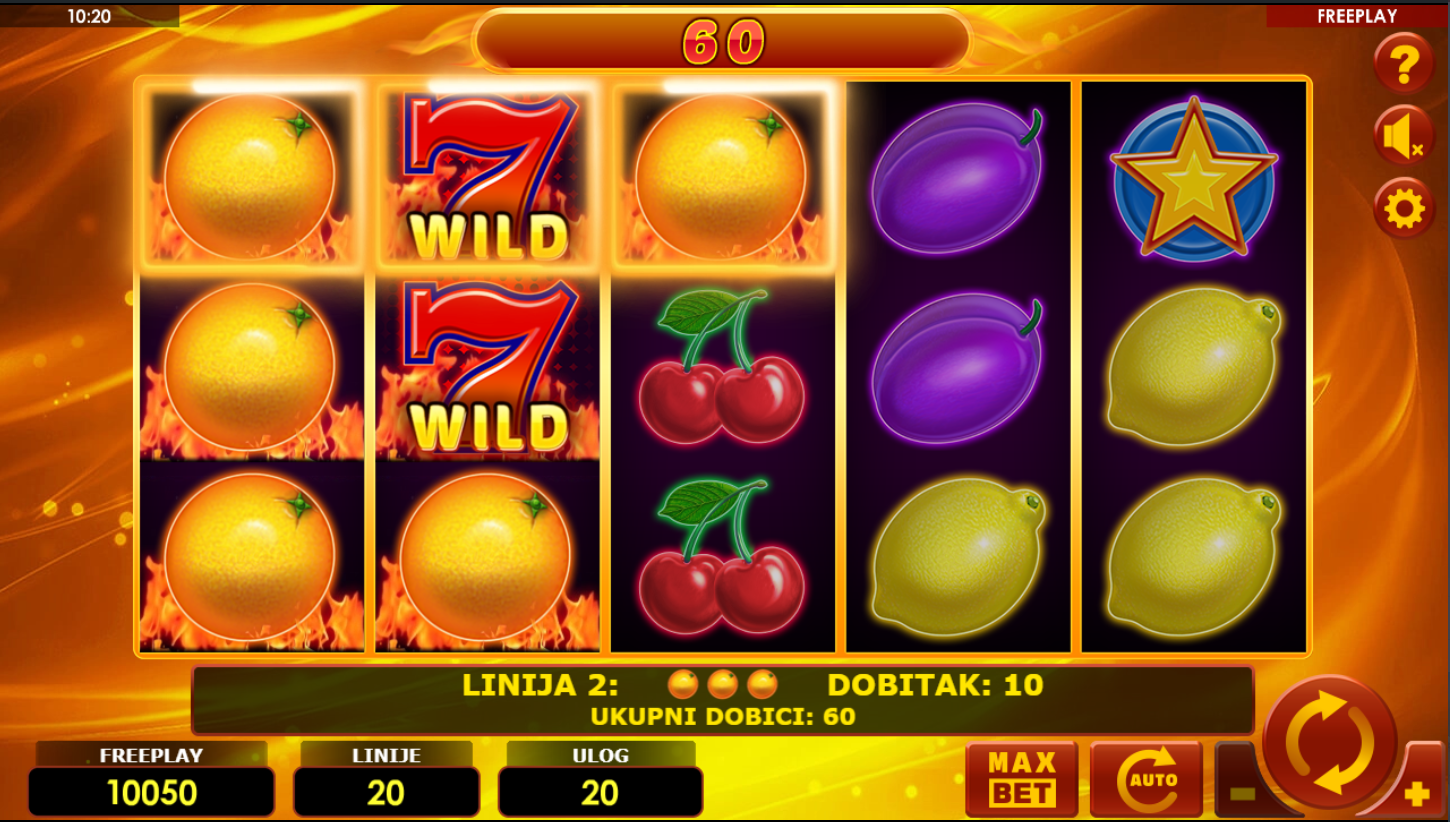The image size is (1450, 822).
Task: Click the FREEPLAY label at top right
Action: point(1357,16)
